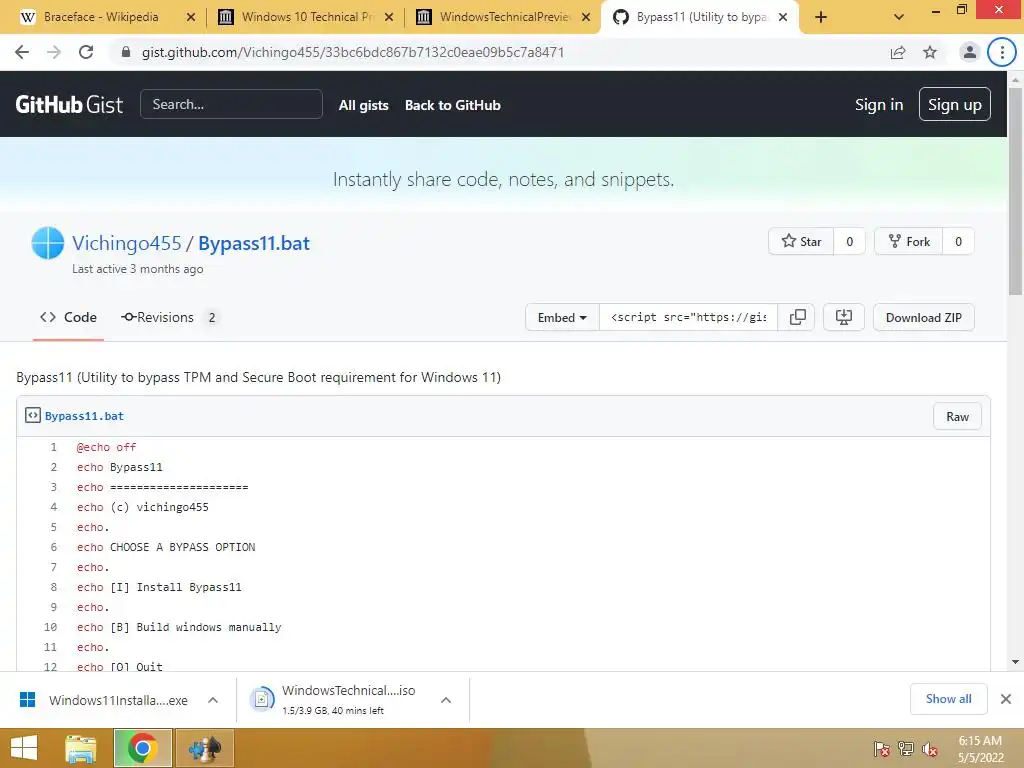This screenshot has height=768, width=1024.
Task: Expand options for WindowsTechnical....iso download
Action: pyautogui.click(x=446, y=700)
